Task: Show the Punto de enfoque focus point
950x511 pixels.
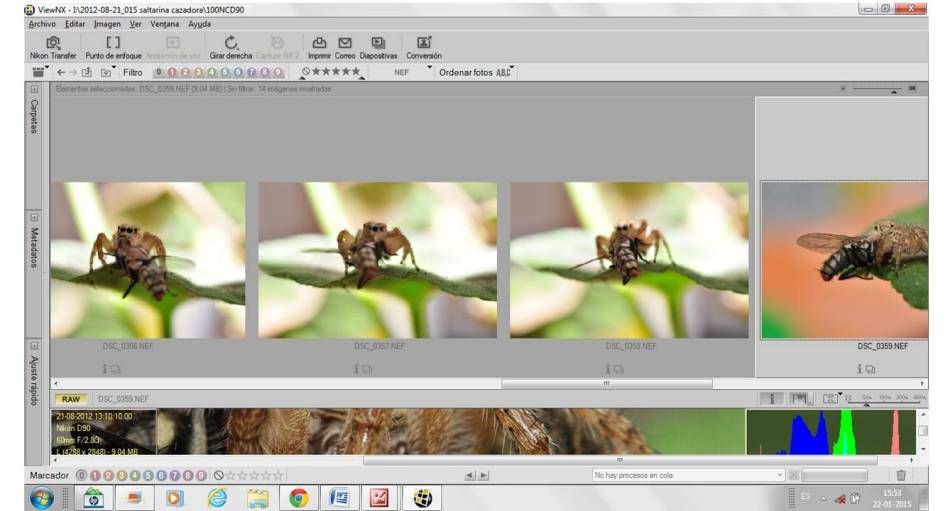Action: coord(113,47)
